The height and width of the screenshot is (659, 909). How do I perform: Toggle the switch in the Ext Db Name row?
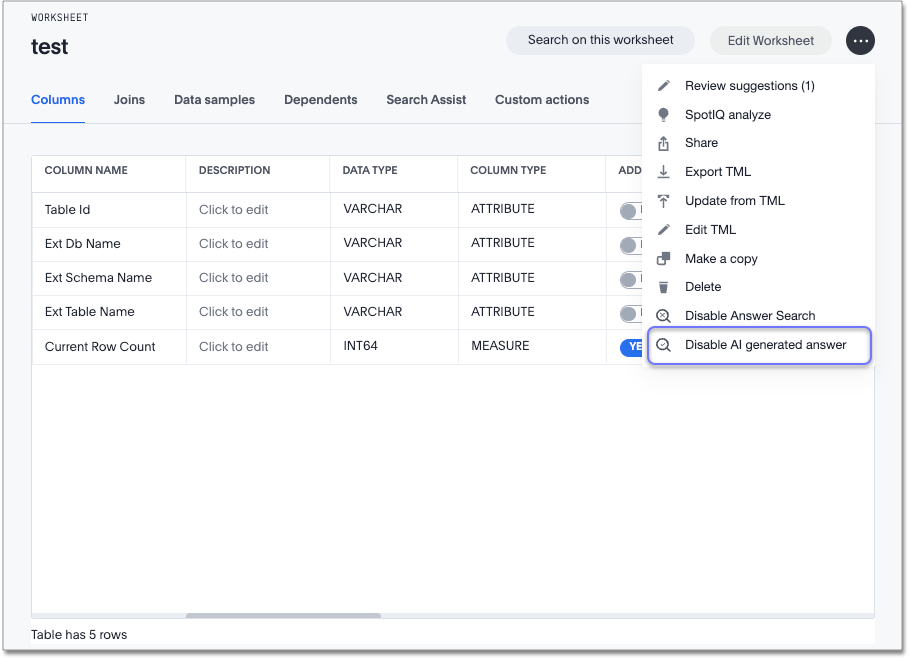pos(630,245)
